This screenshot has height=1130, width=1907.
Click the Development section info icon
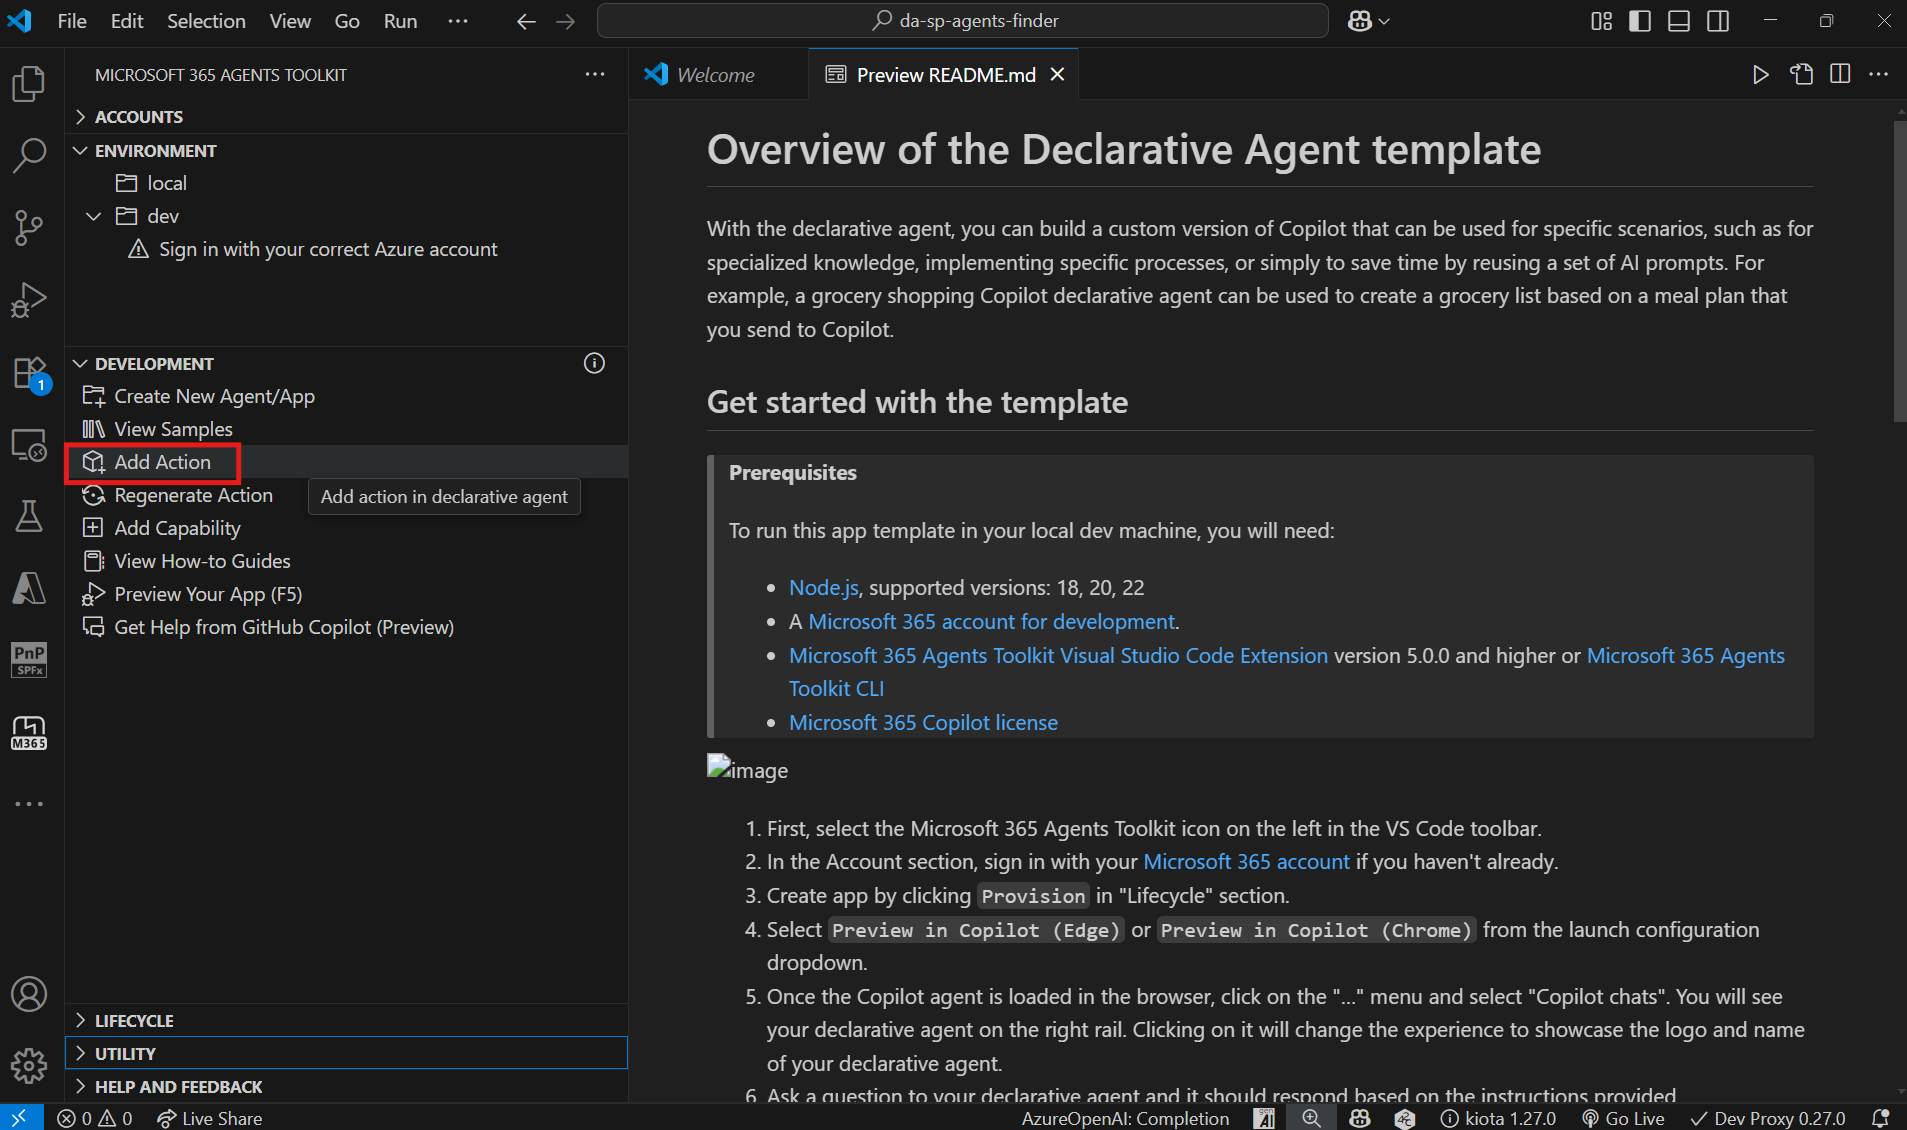click(594, 363)
